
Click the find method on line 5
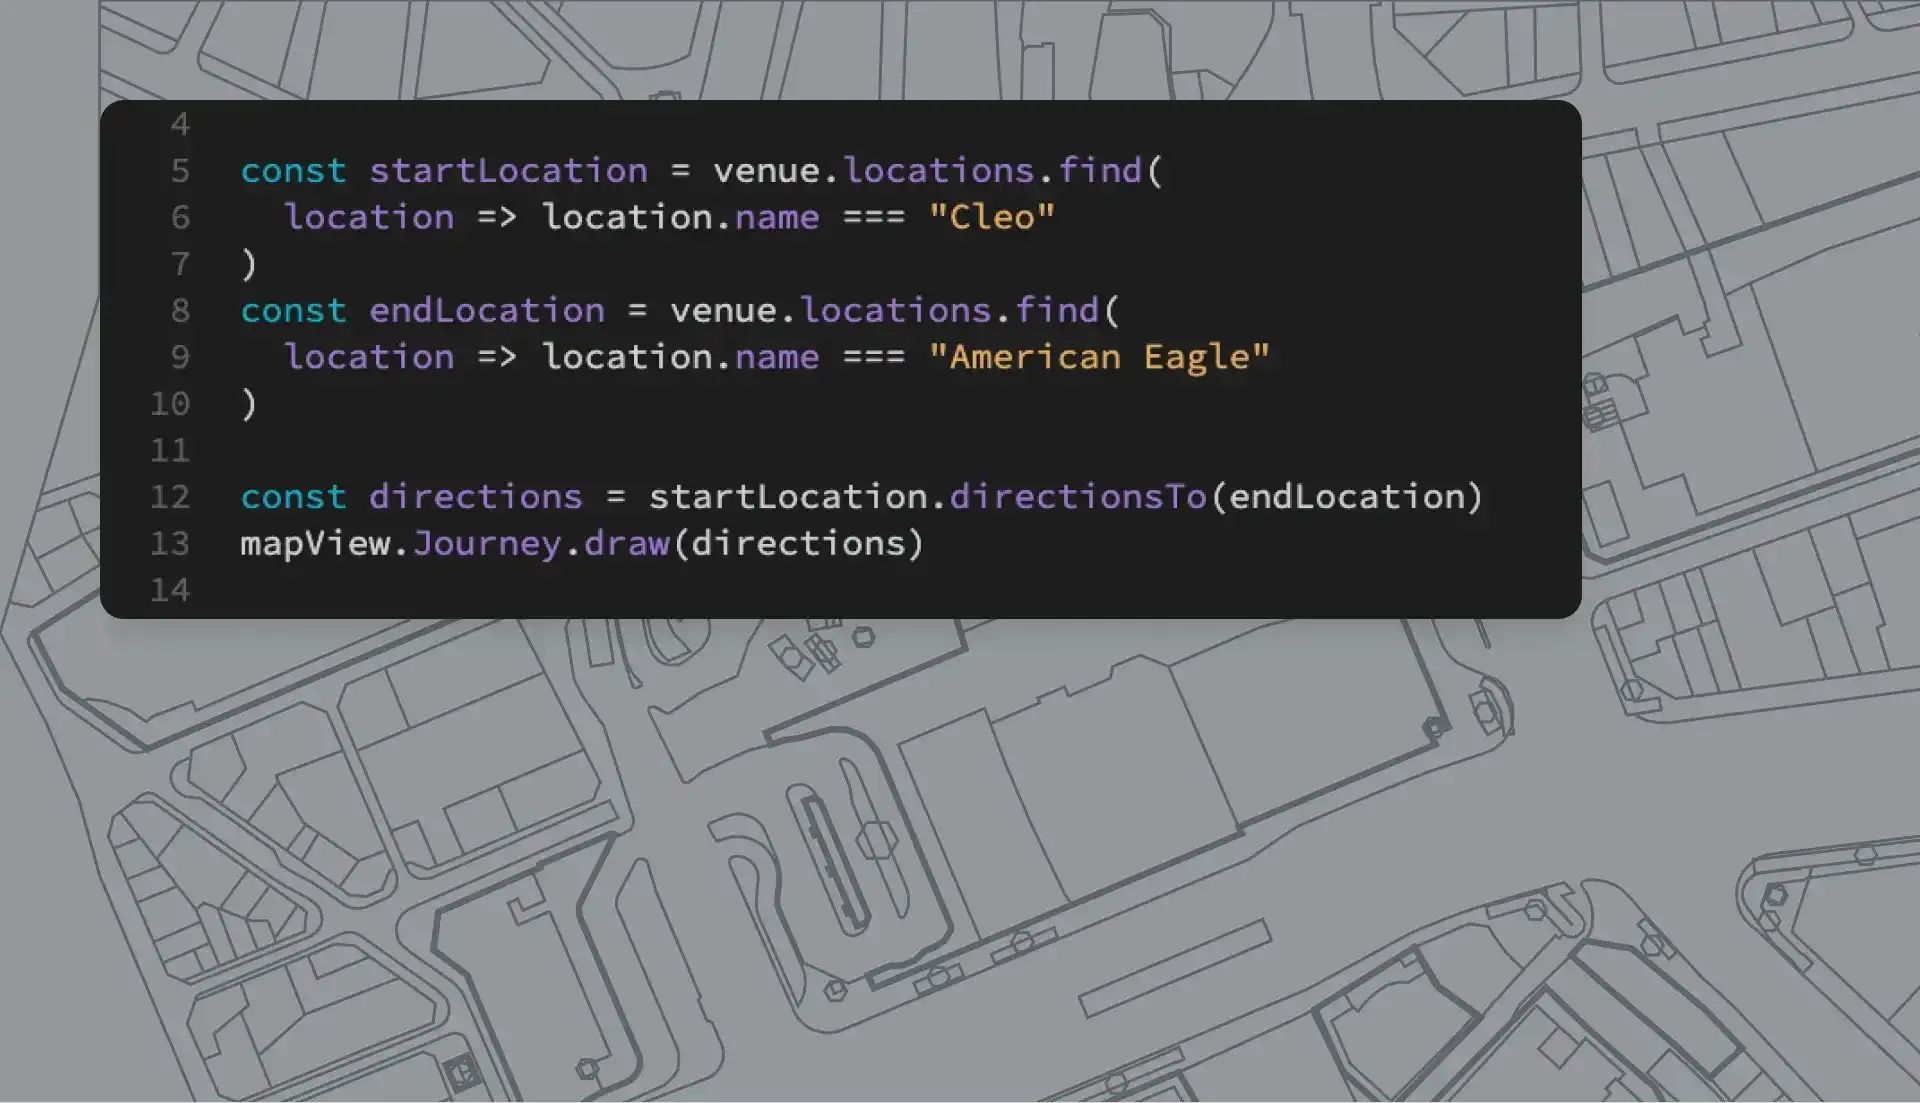pyautogui.click(x=1100, y=171)
